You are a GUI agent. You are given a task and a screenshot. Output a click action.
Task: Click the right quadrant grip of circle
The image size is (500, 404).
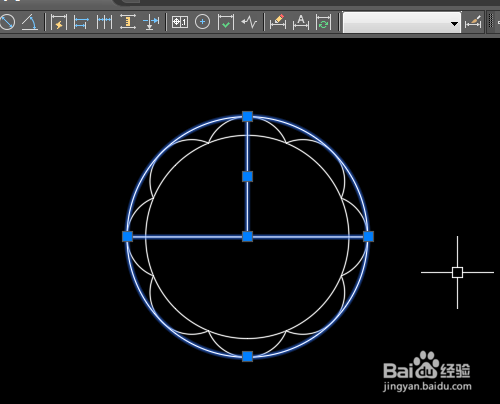point(368,237)
